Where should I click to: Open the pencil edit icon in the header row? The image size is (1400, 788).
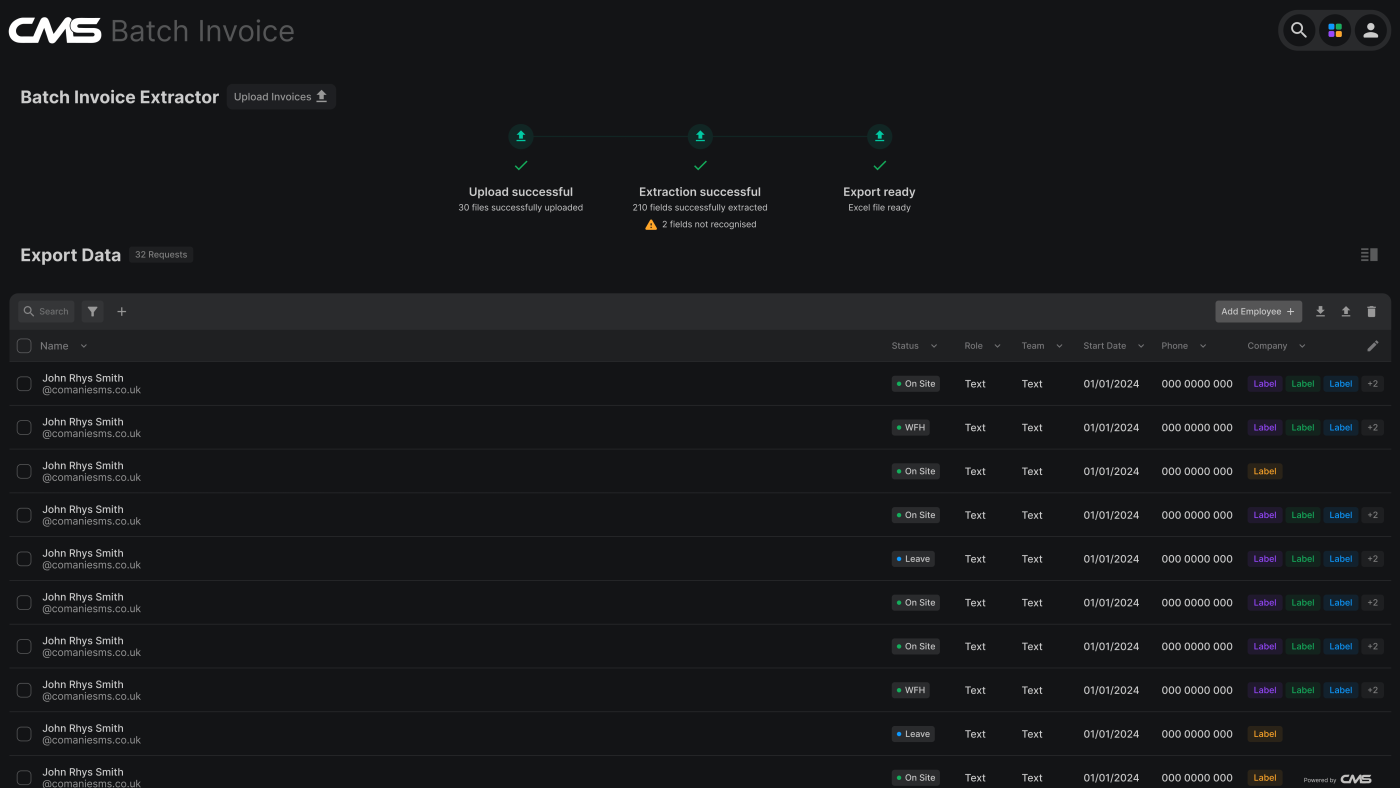click(x=1373, y=345)
